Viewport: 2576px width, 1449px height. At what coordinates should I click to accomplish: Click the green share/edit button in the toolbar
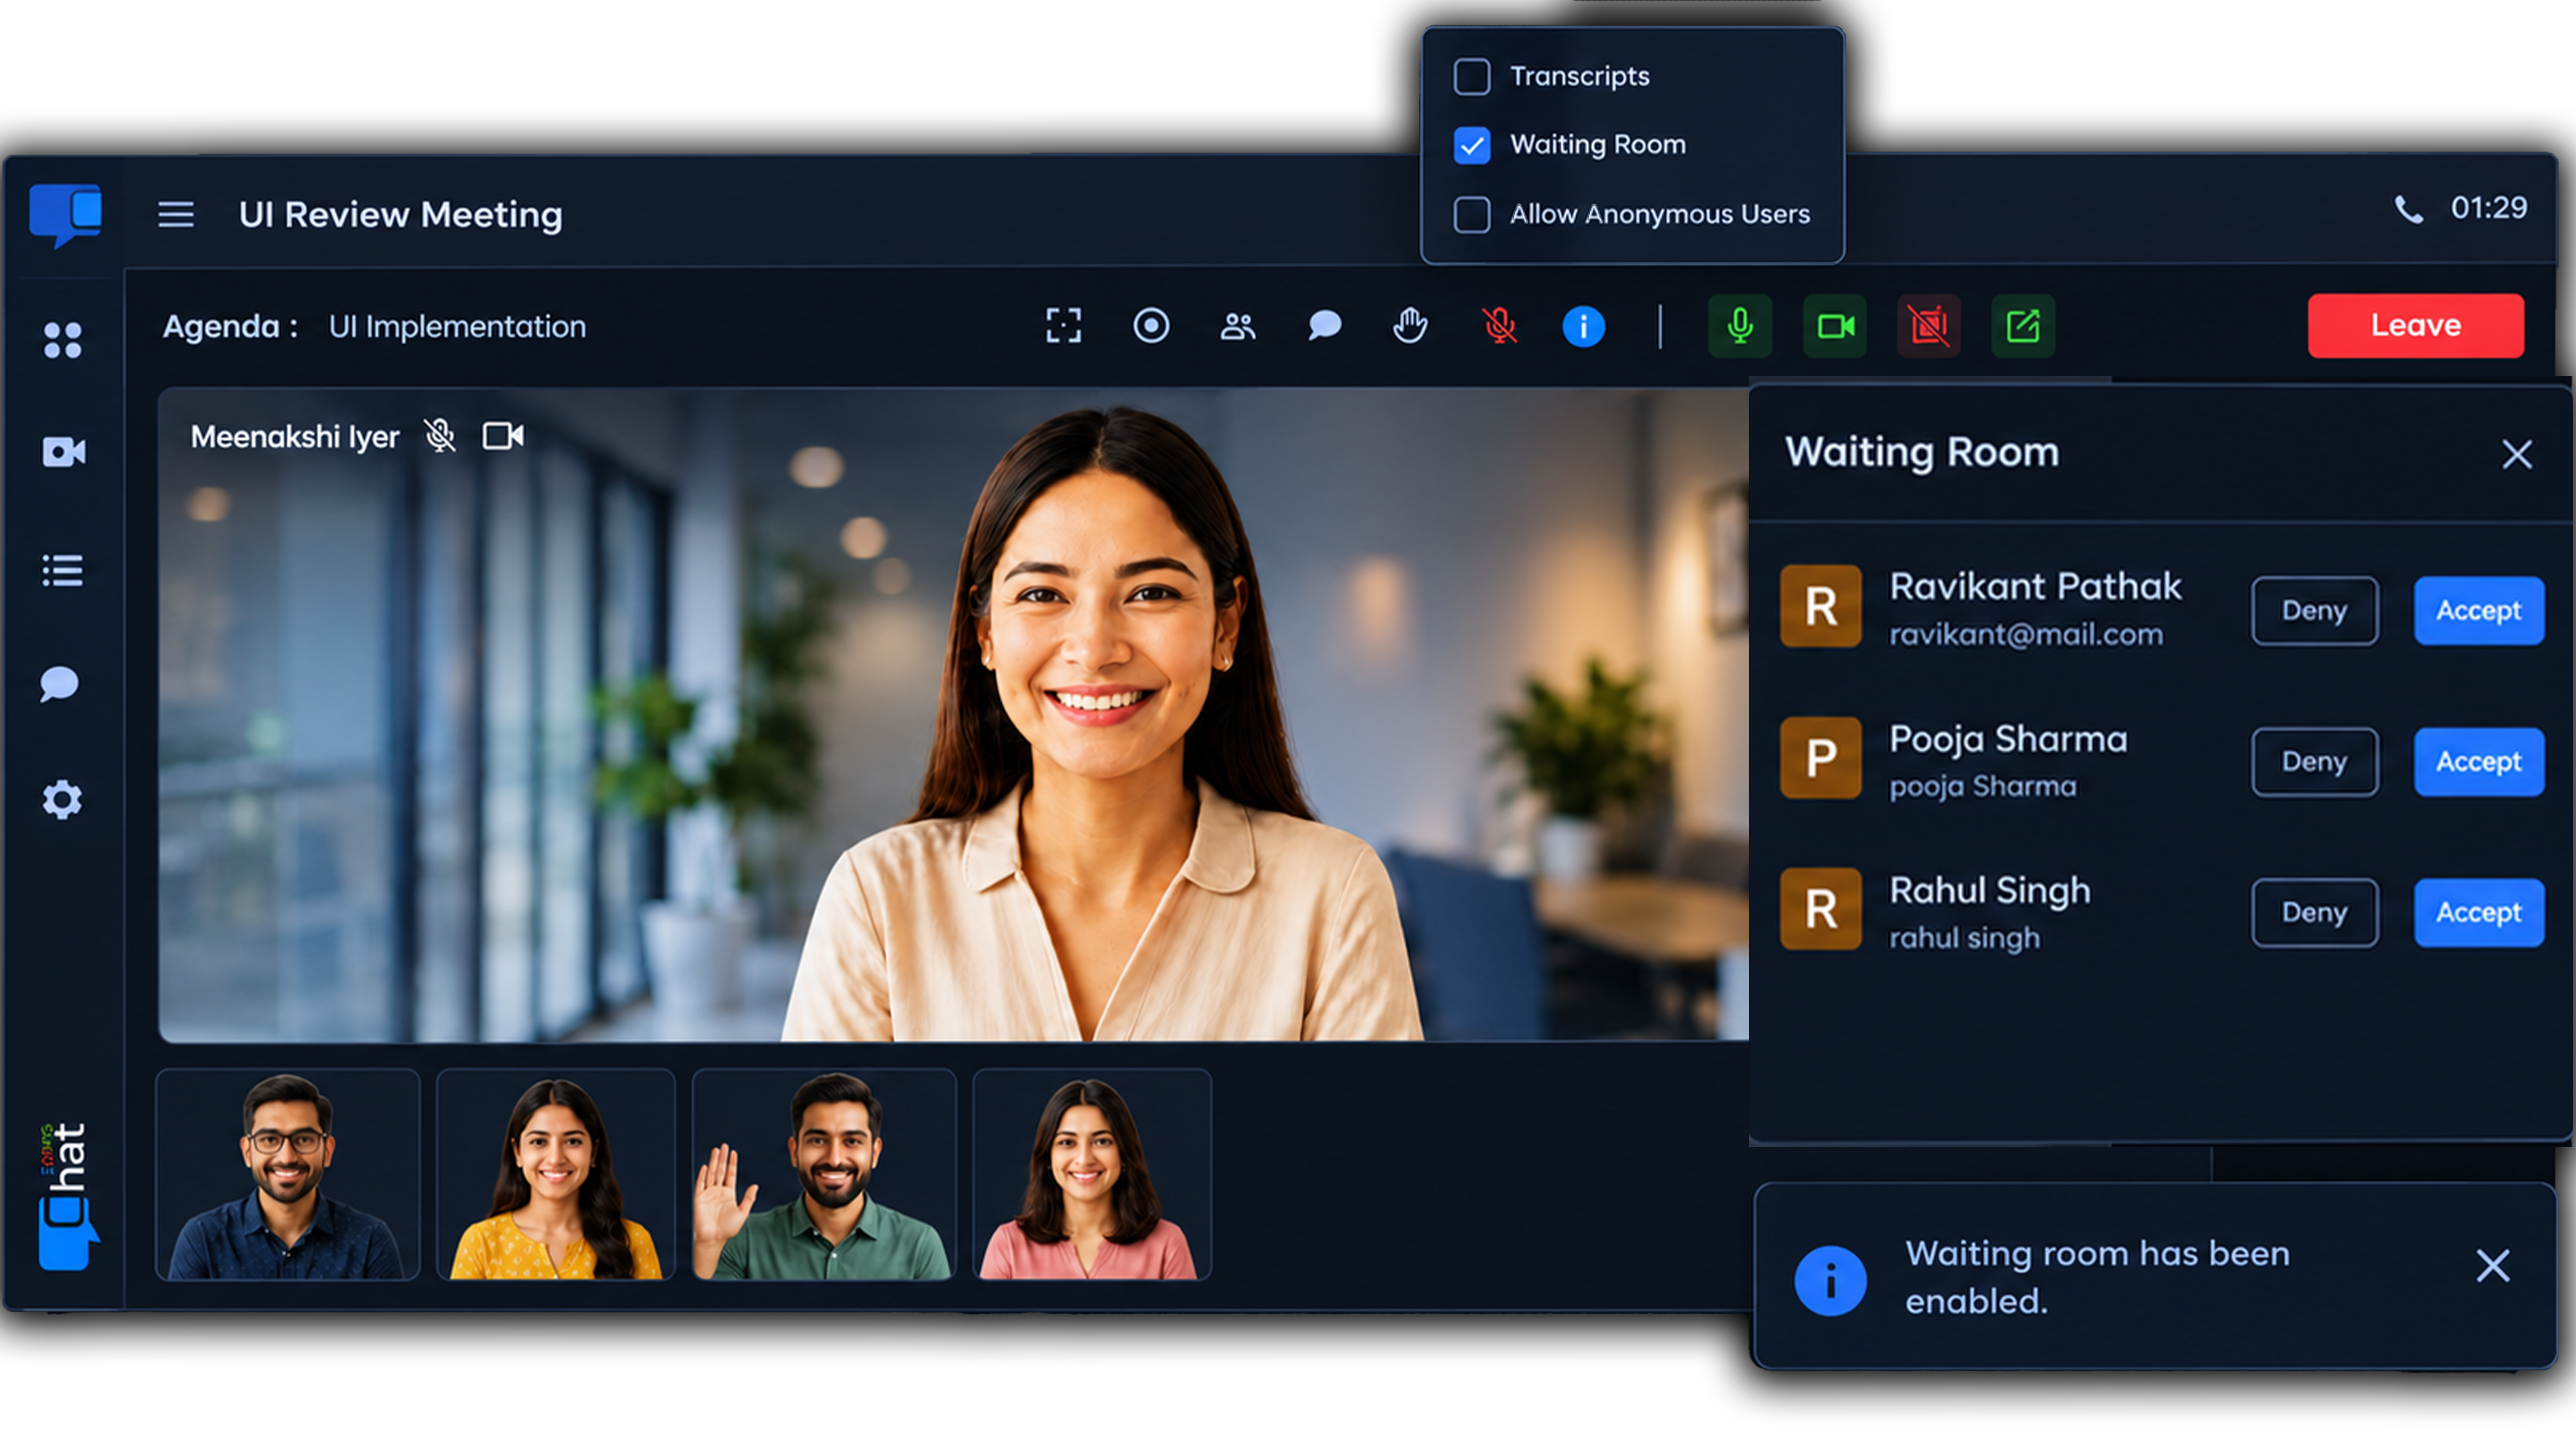(2023, 326)
